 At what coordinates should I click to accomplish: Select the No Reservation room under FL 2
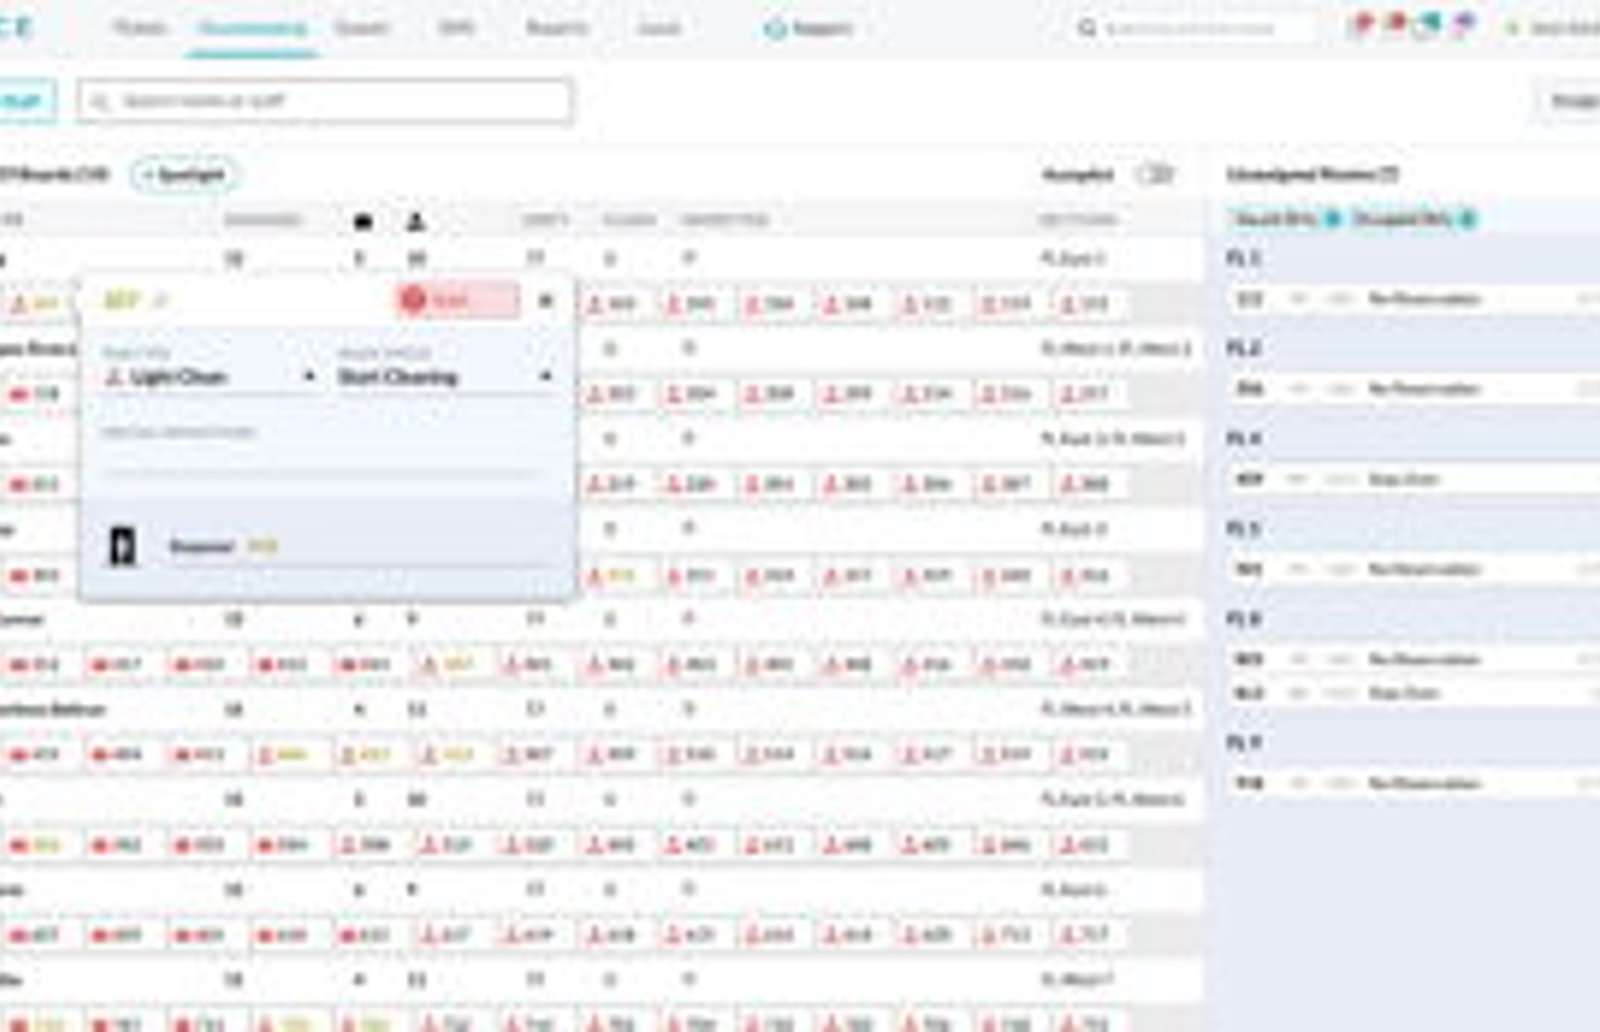point(1414,389)
